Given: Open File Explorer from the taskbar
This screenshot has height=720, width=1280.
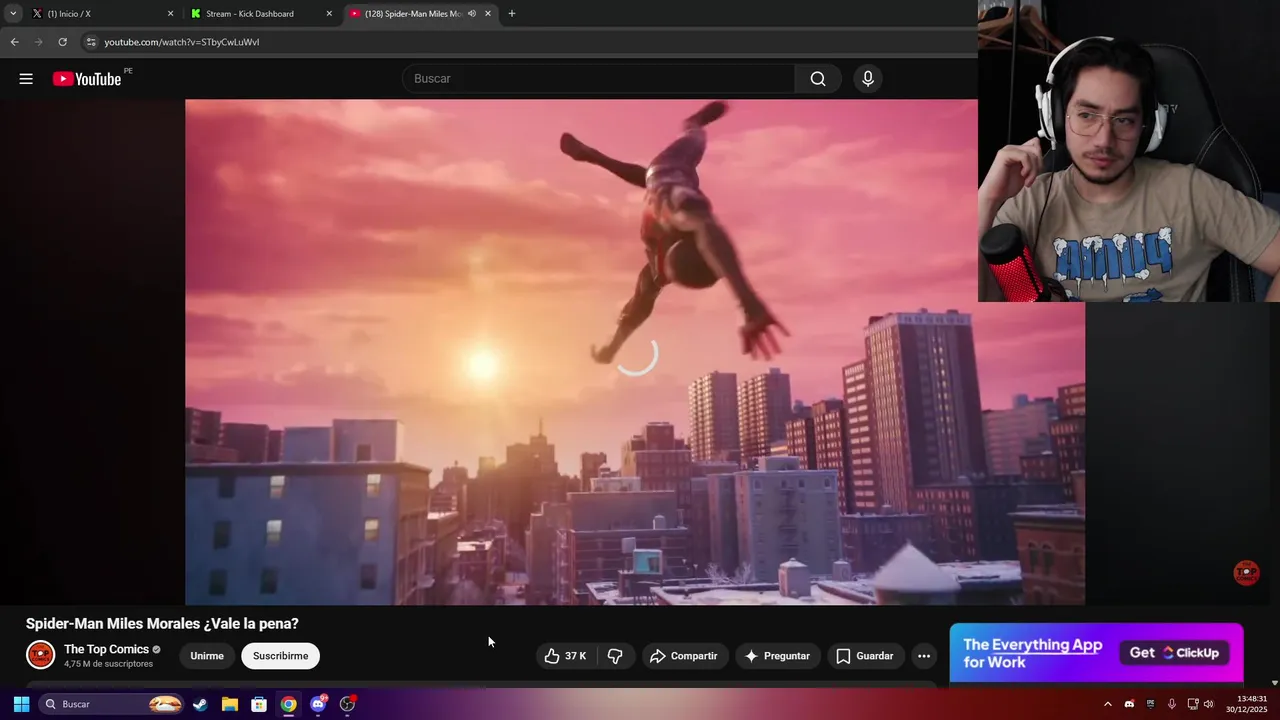Looking at the screenshot, I should click(x=229, y=704).
